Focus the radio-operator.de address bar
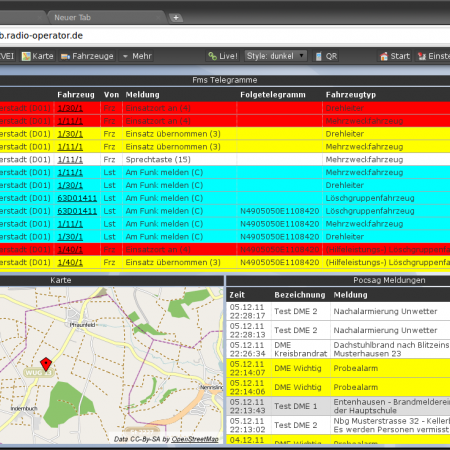Viewport: 450px width, 450px height. 225,36
